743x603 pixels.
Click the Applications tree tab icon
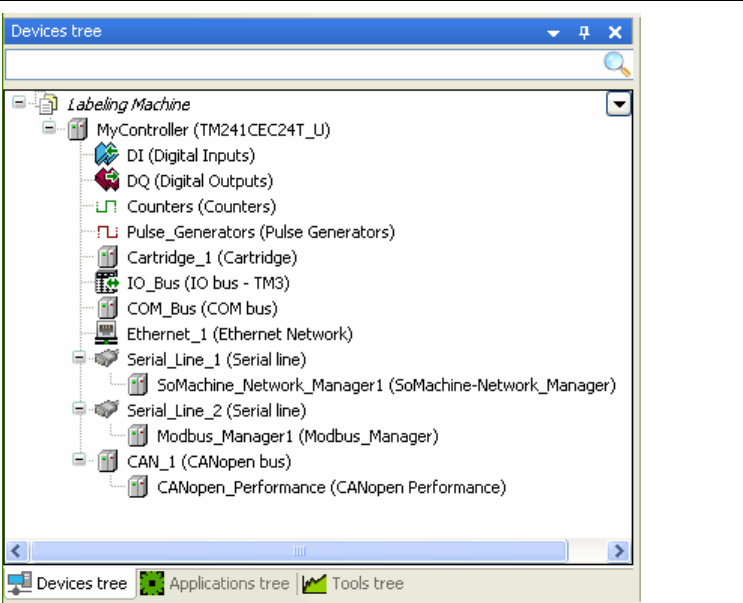click(152, 583)
